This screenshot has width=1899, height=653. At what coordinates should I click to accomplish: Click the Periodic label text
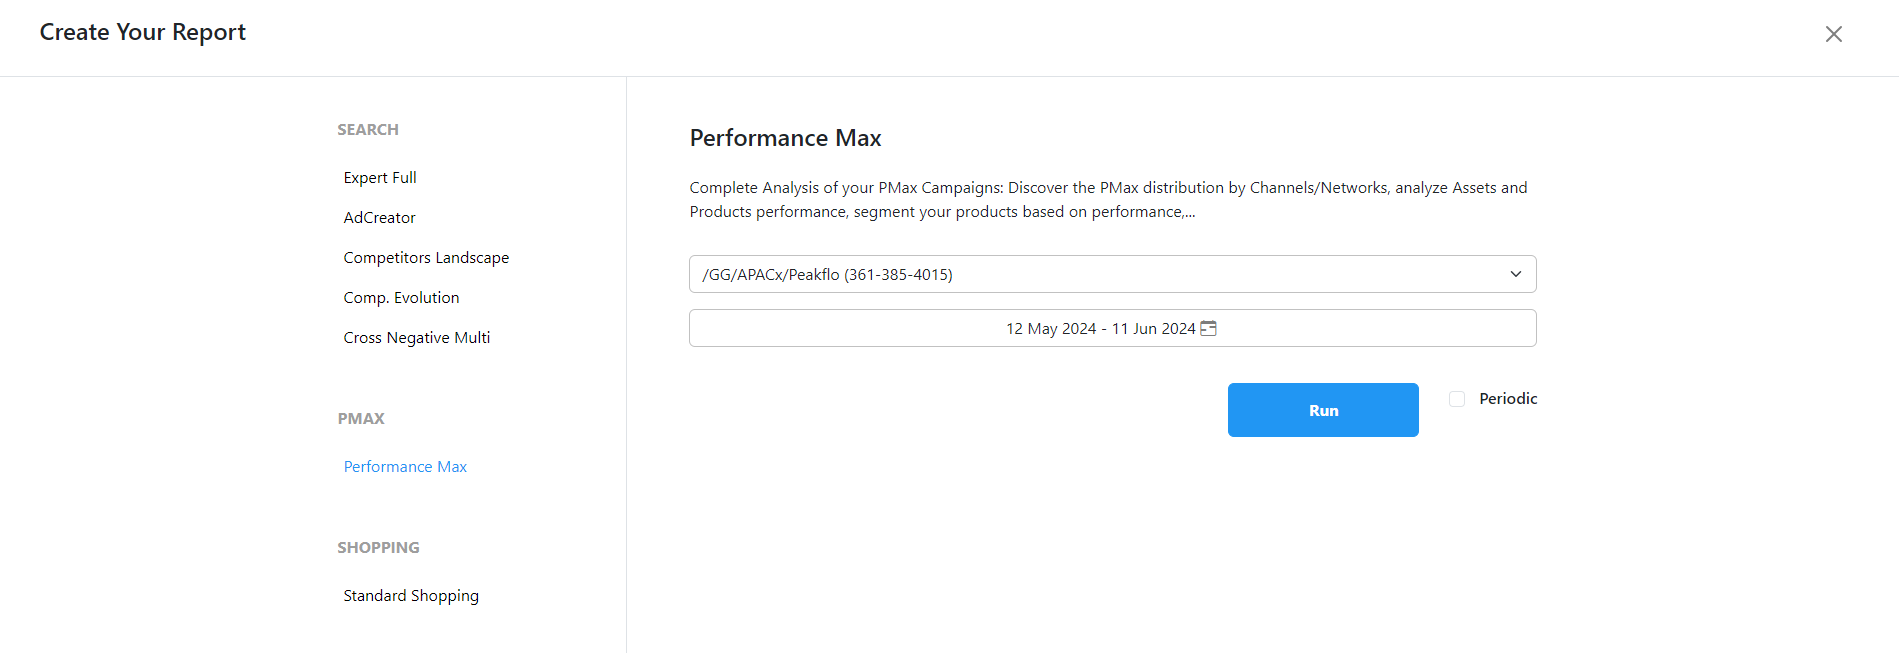click(1508, 398)
